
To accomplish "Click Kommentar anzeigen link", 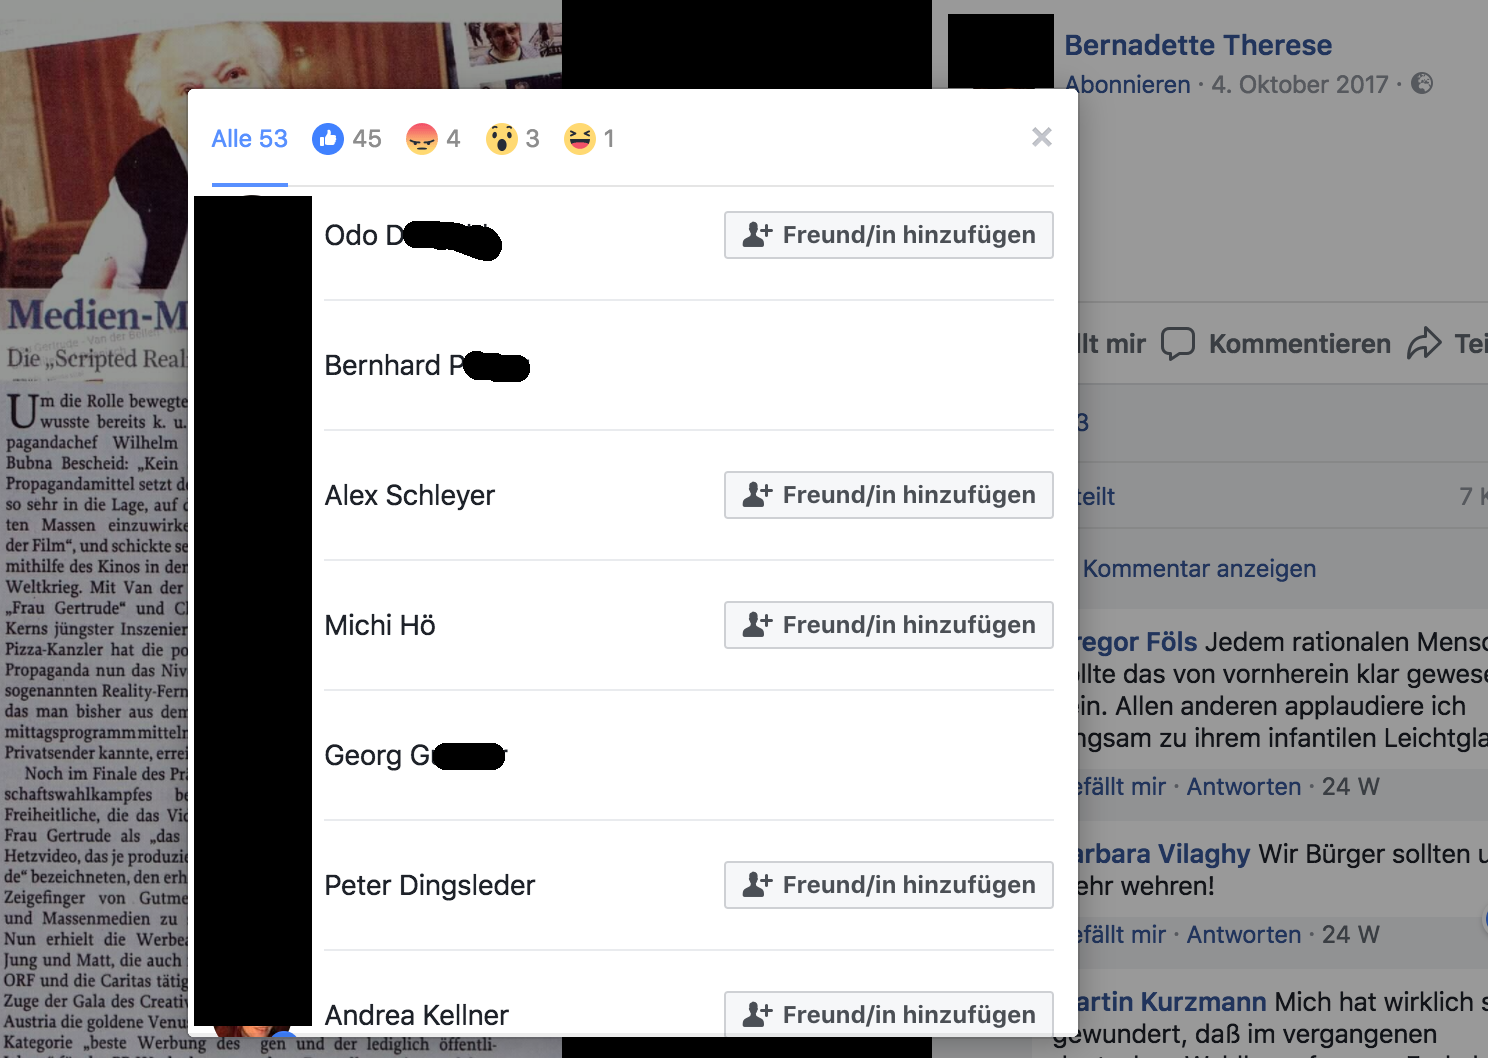I will point(1199,568).
